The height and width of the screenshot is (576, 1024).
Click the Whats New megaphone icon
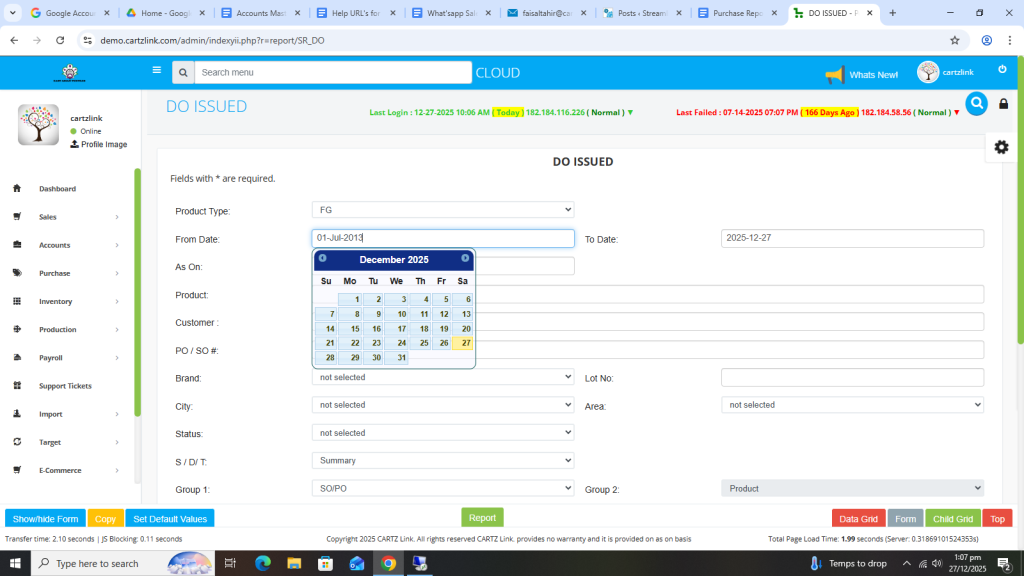(x=835, y=75)
